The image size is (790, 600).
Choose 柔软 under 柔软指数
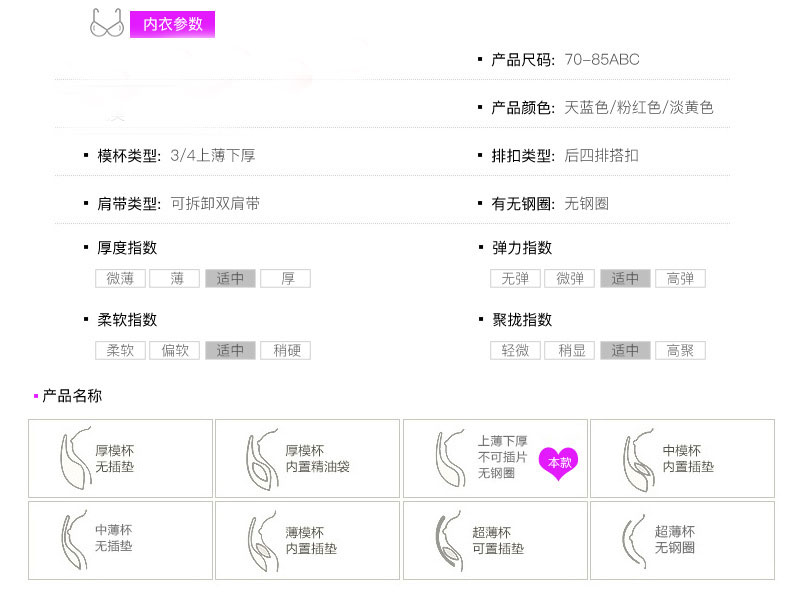pos(121,351)
